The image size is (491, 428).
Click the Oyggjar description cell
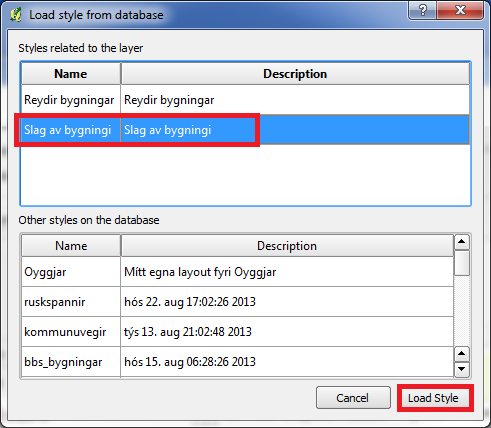pos(287,272)
